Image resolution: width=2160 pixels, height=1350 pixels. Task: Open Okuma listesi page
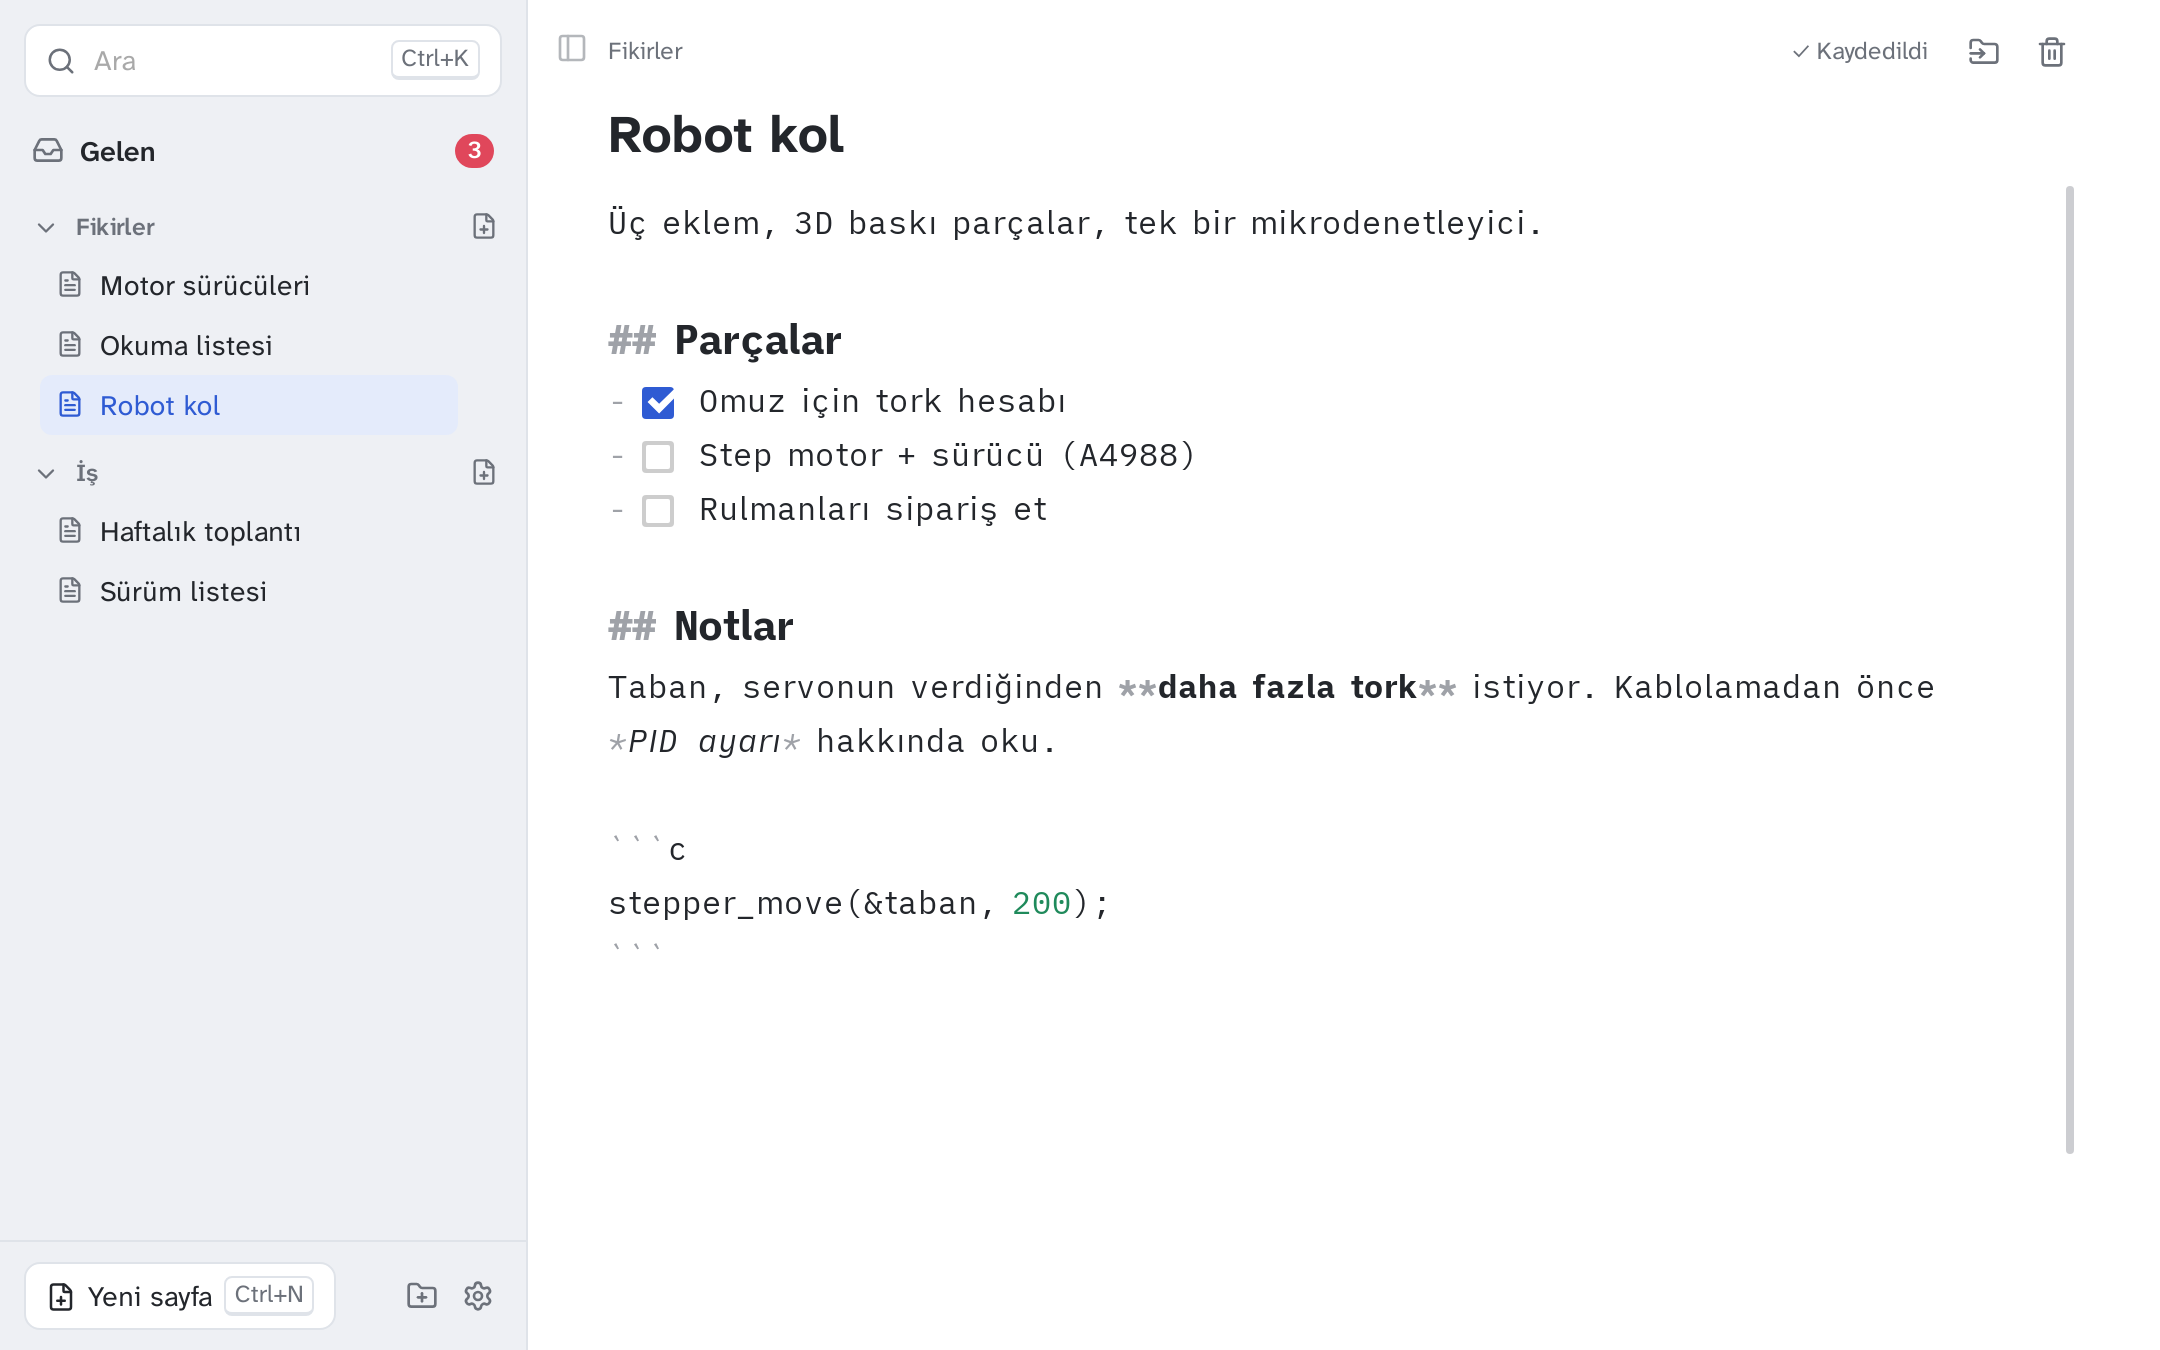(x=249, y=346)
